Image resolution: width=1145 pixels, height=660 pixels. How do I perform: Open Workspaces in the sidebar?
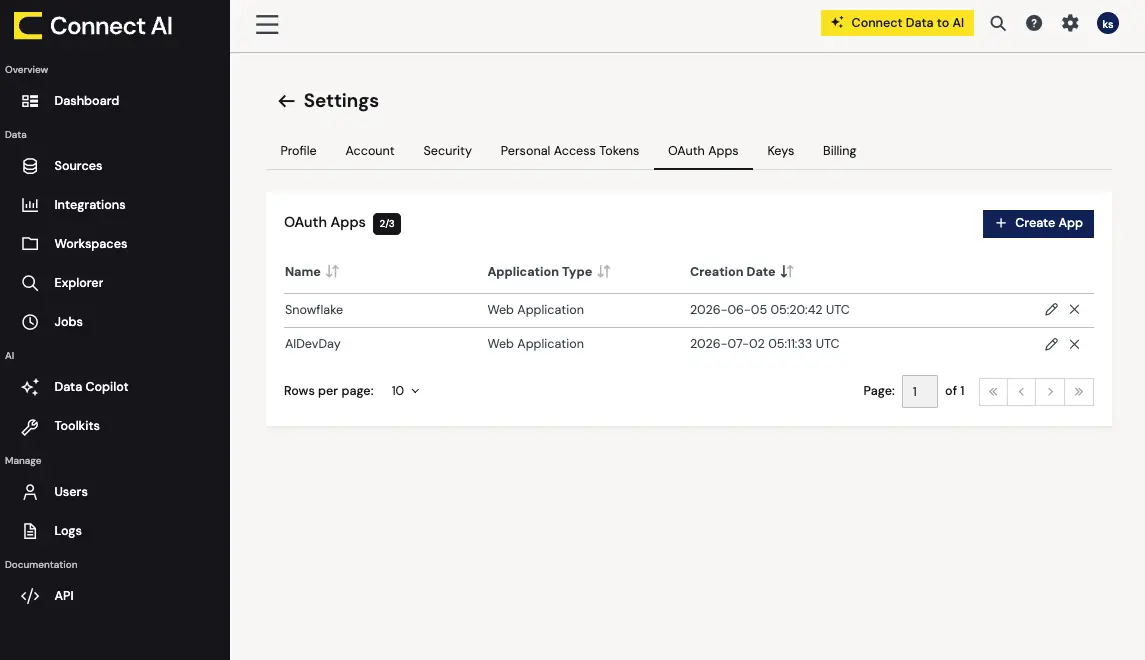91,244
